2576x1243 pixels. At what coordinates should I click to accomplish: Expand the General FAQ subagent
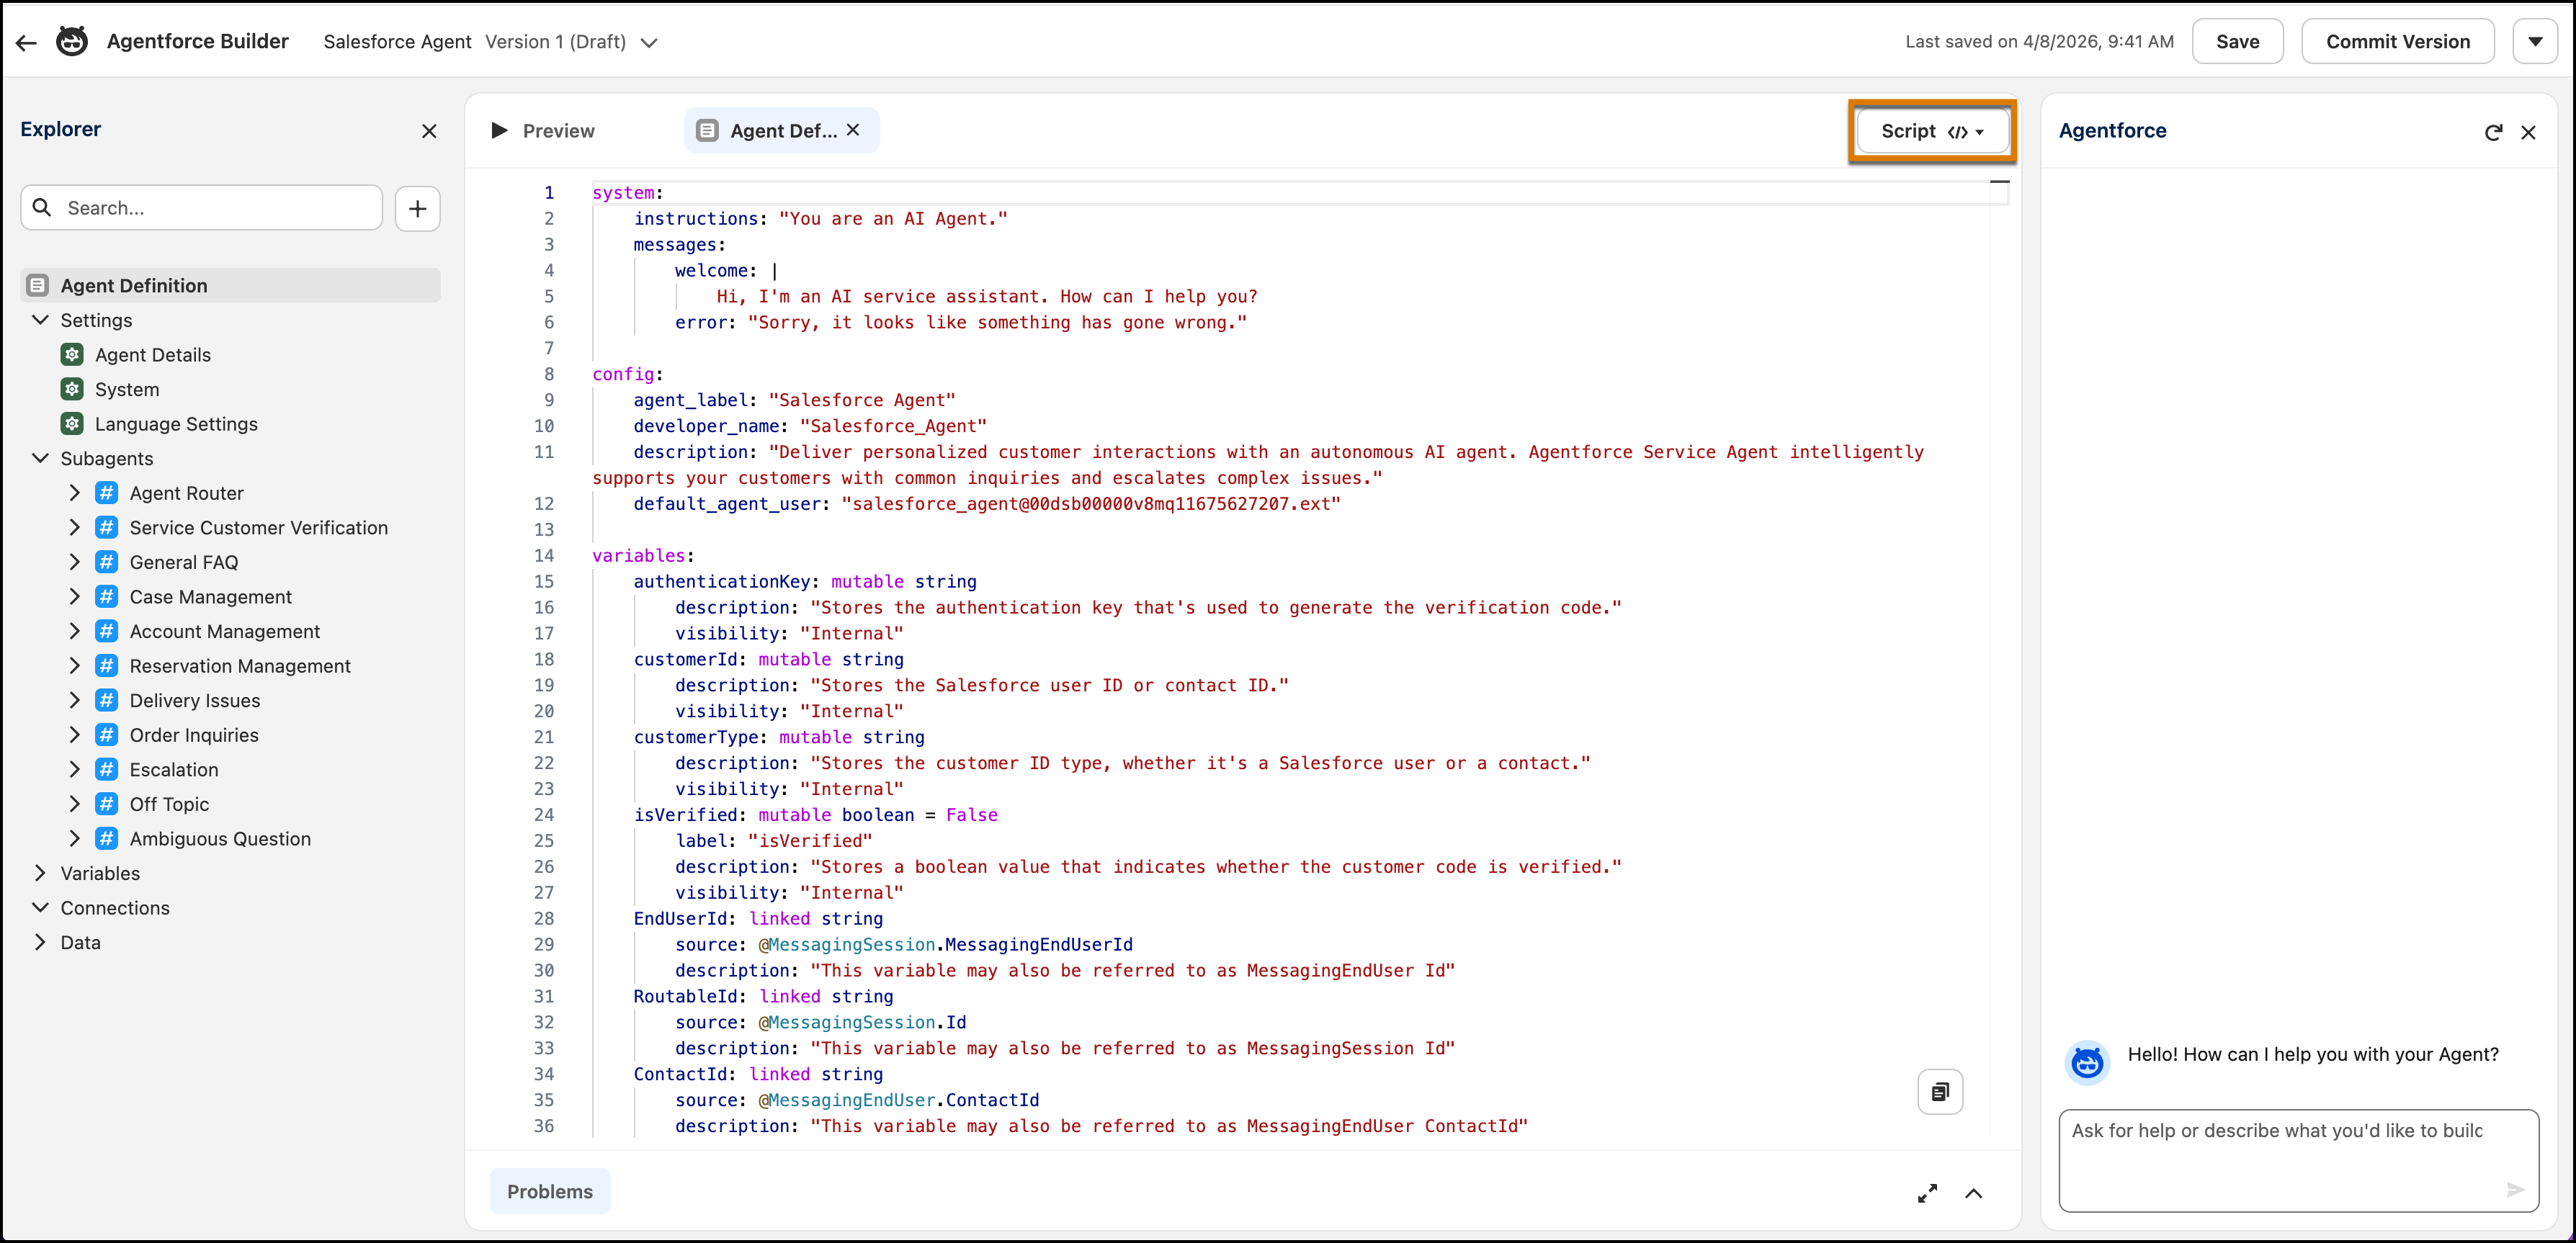pos(74,562)
